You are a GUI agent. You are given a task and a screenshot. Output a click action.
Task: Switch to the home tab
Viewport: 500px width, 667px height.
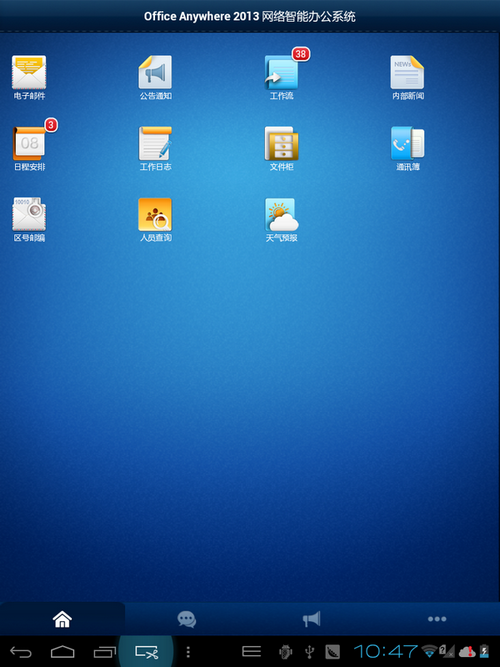click(x=63, y=619)
